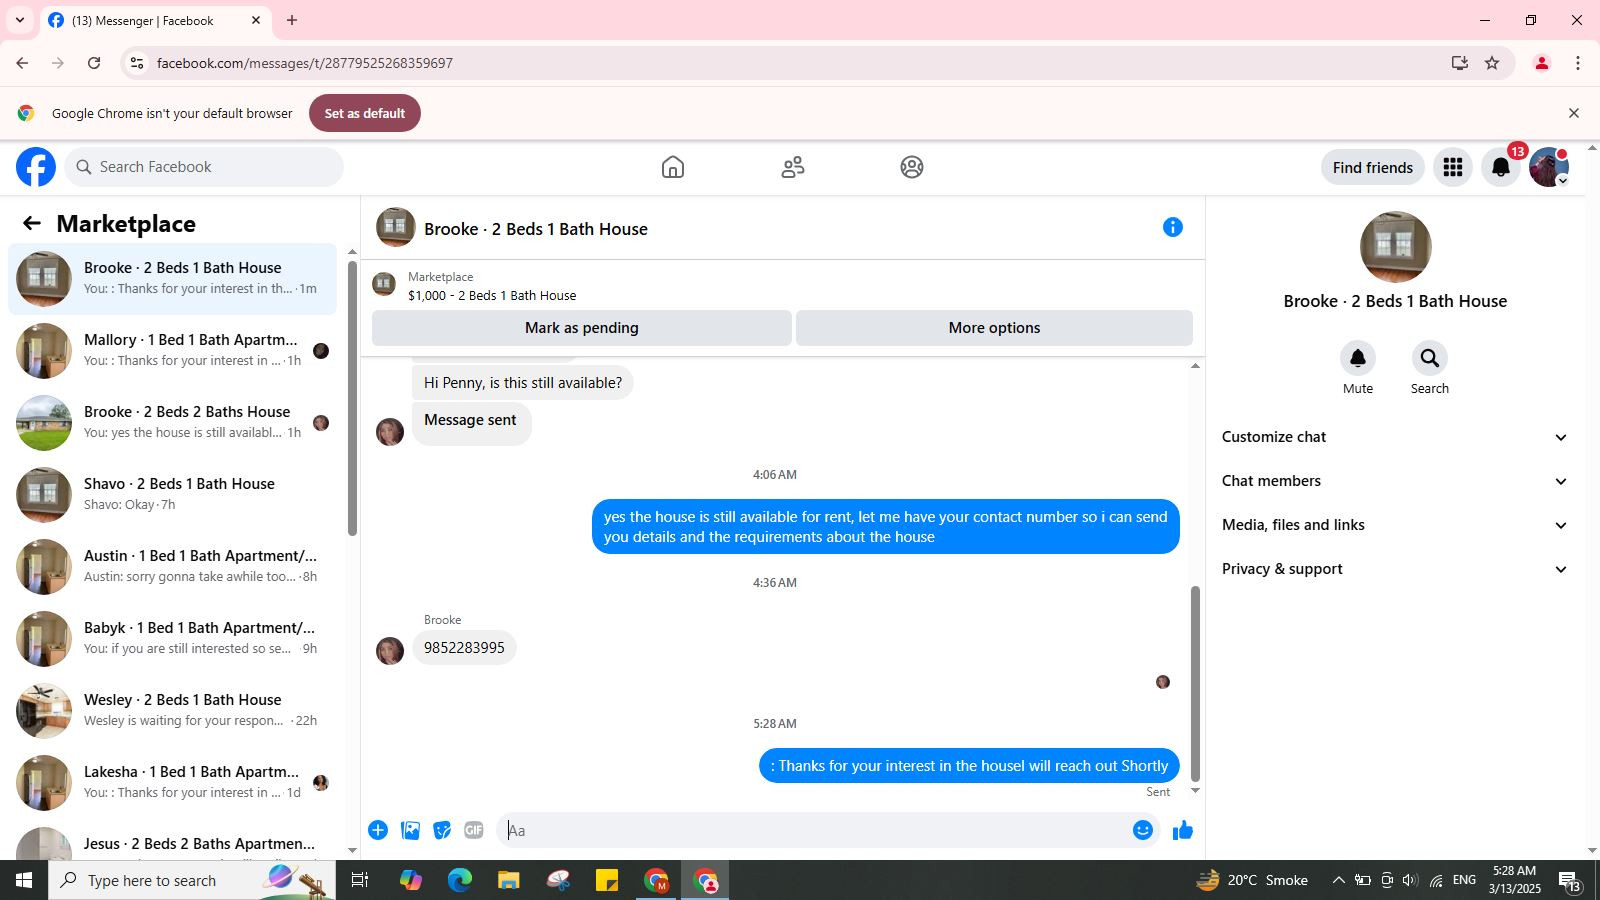Open Brooke 2 Beds 2 Baths House chat
The width and height of the screenshot is (1600, 900).
(x=173, y=423)
